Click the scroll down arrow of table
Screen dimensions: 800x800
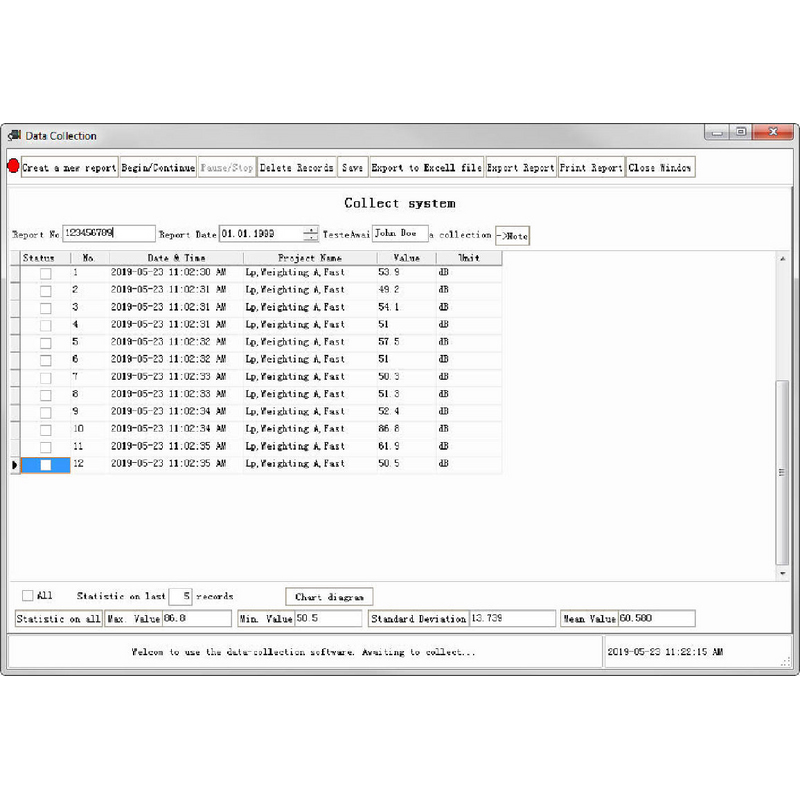782,573
